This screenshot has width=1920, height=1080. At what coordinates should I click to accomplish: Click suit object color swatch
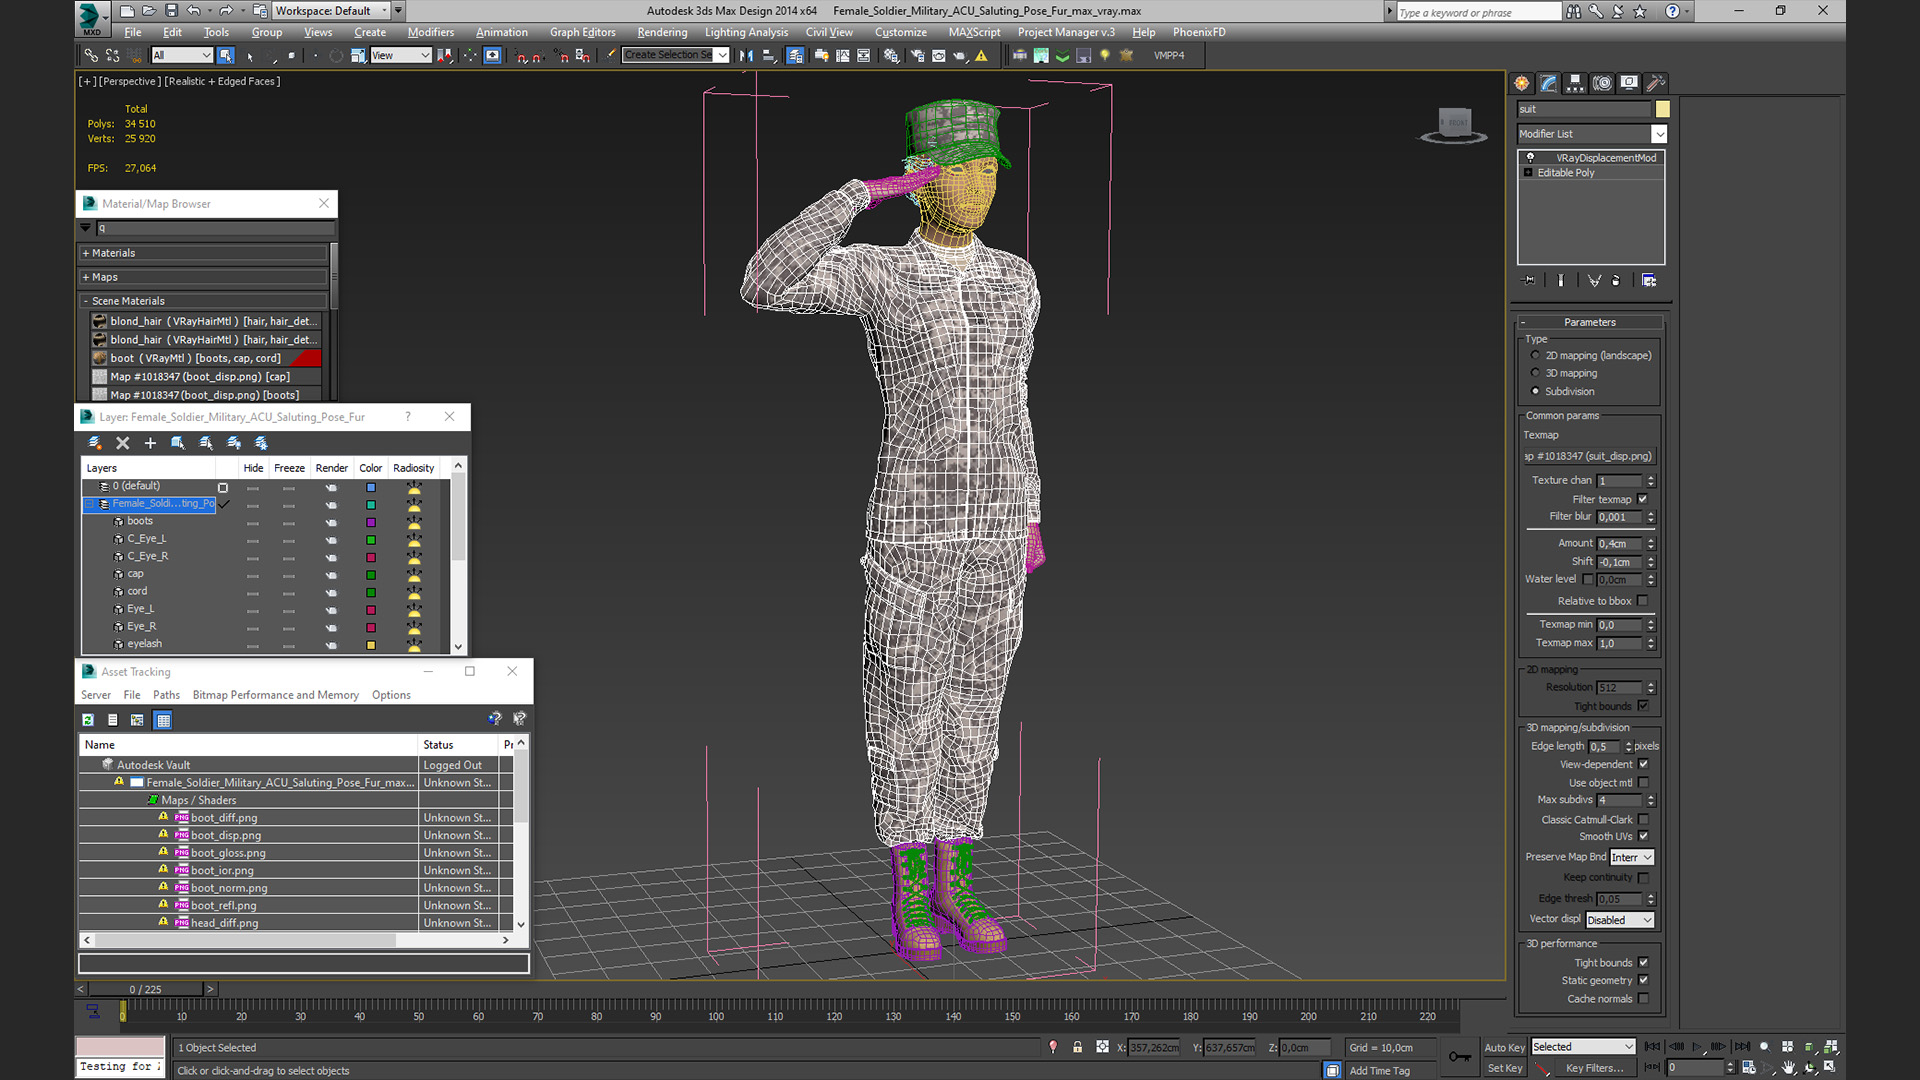(x=1662, y=109)
